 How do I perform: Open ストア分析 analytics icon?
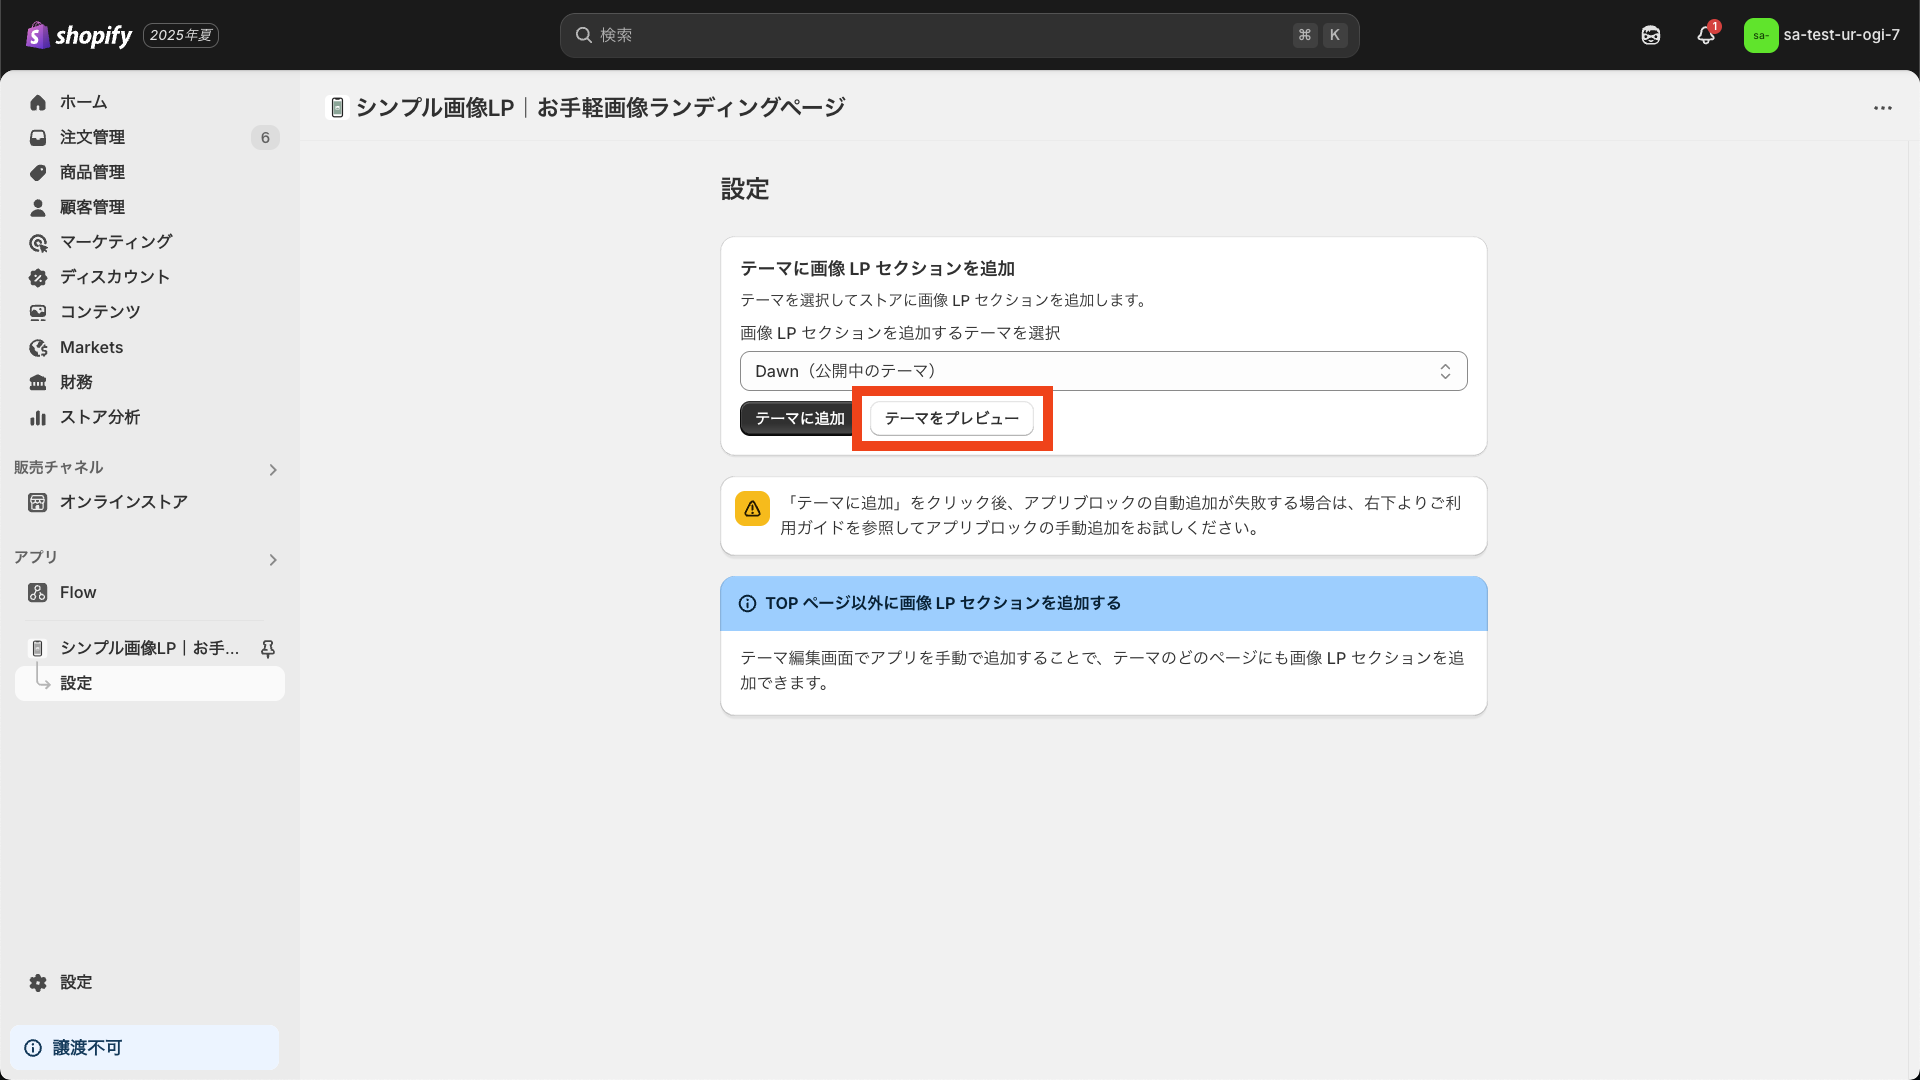[38, 417]
